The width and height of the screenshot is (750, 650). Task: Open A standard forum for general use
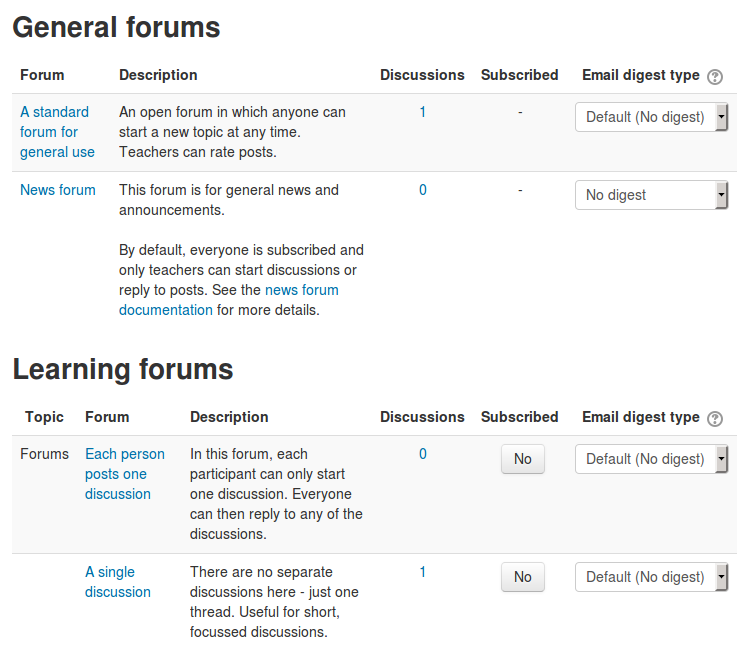pos(57,132)
